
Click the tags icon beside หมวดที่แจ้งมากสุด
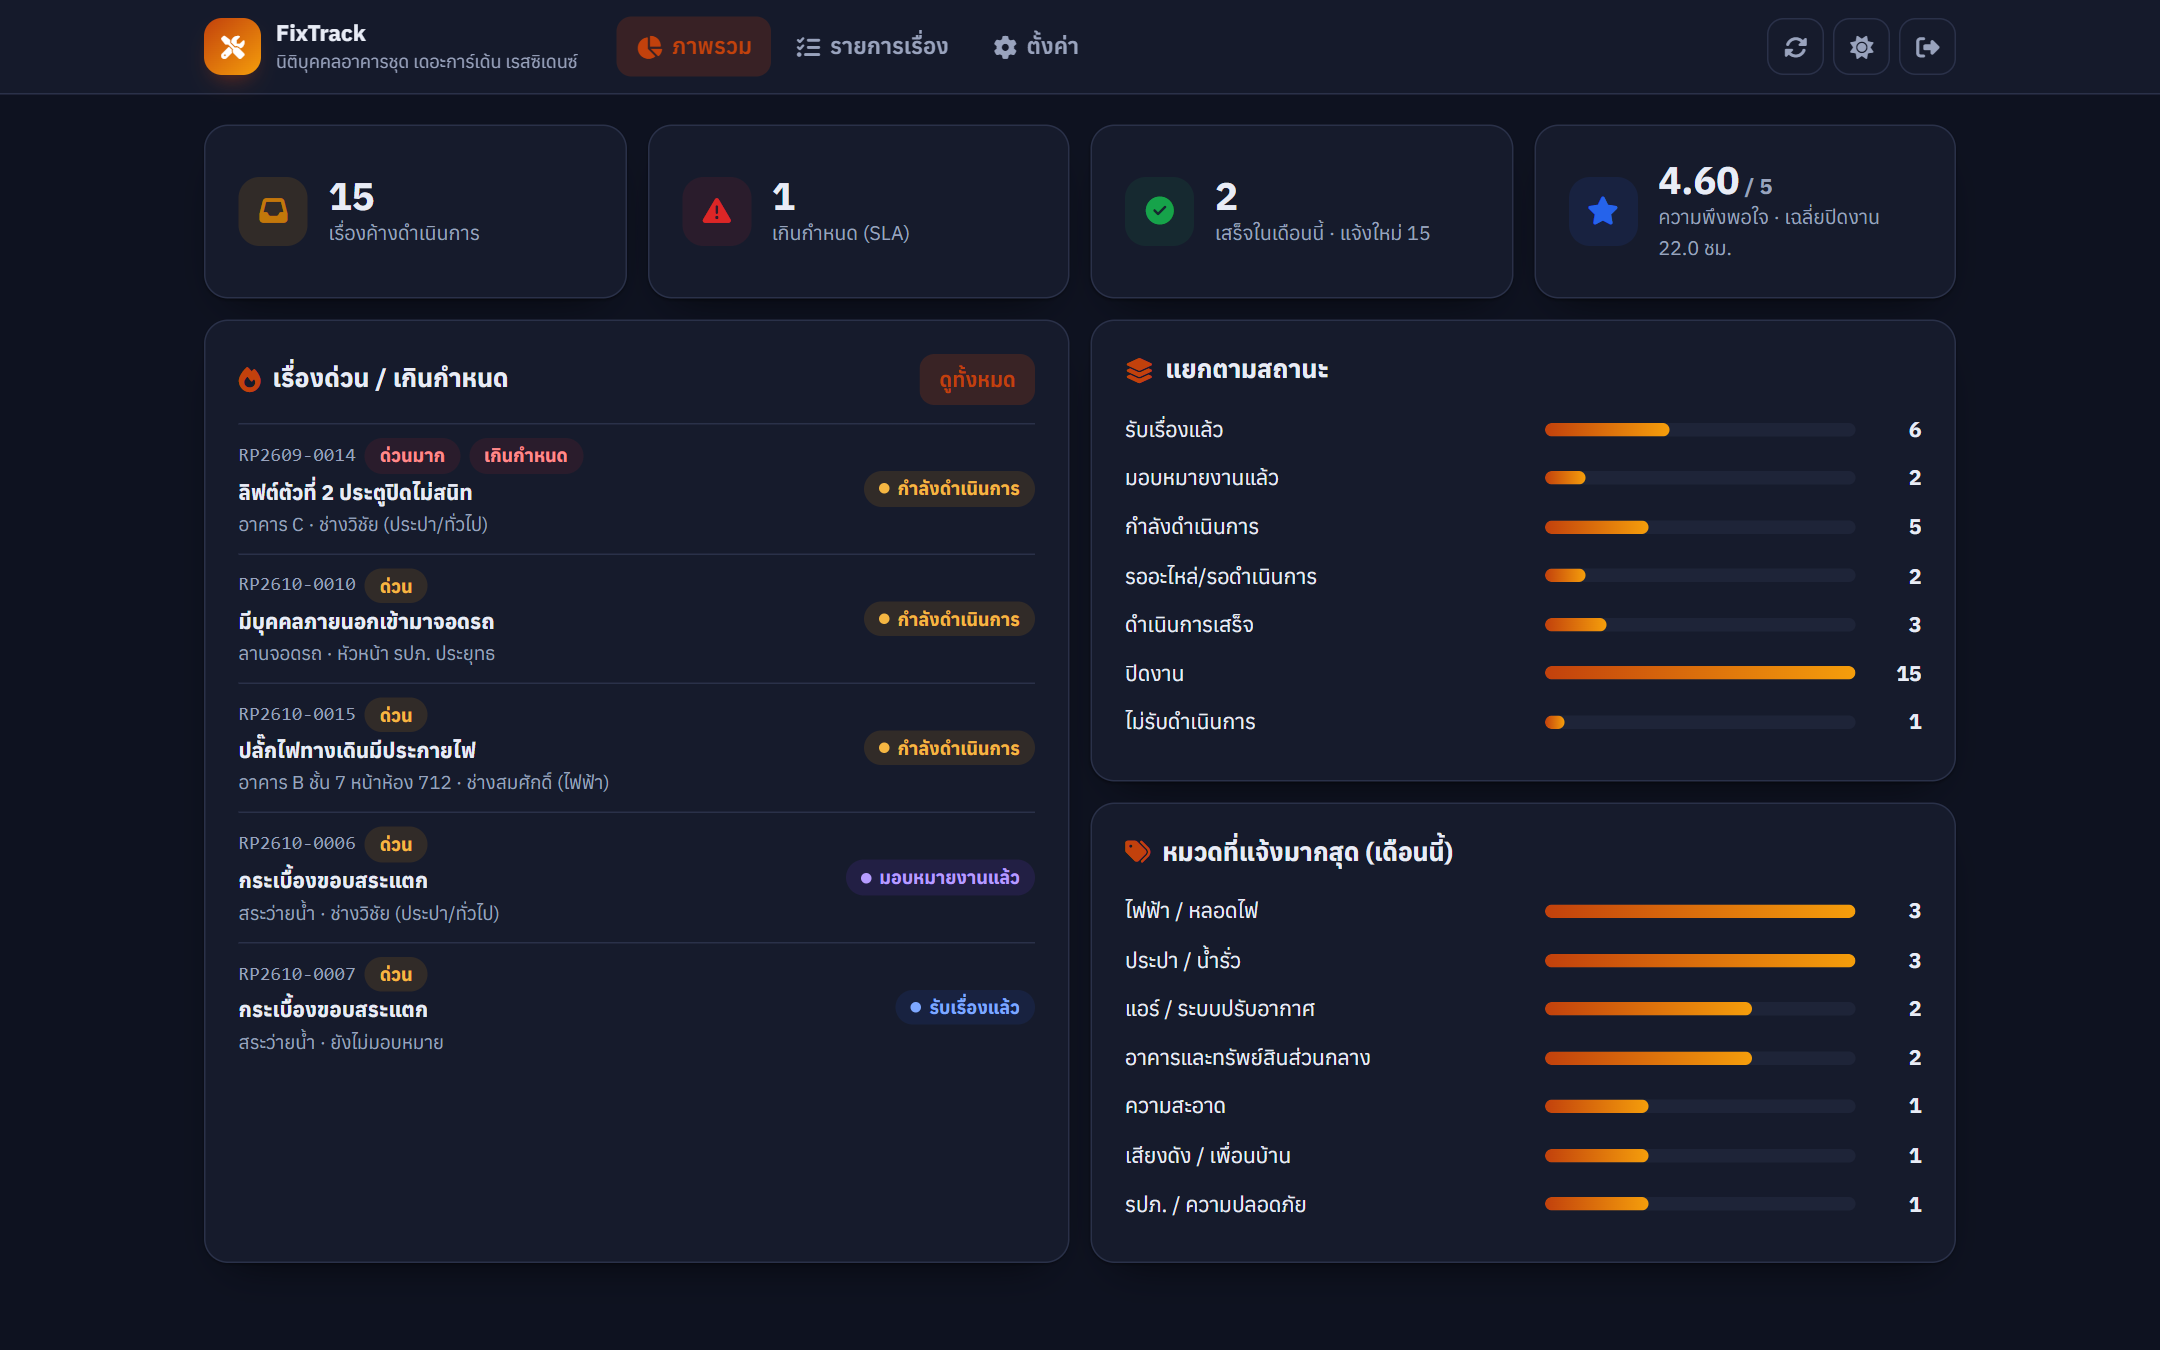click(x=1137, y=851)
